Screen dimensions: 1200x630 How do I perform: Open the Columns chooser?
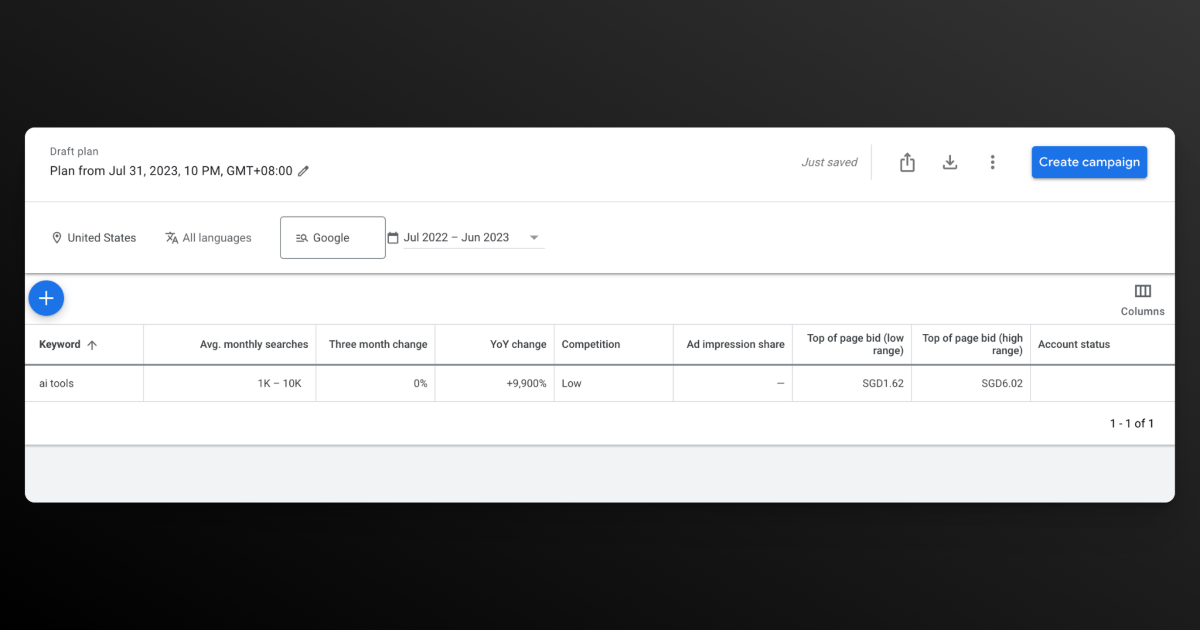[x=1142, y=299]
